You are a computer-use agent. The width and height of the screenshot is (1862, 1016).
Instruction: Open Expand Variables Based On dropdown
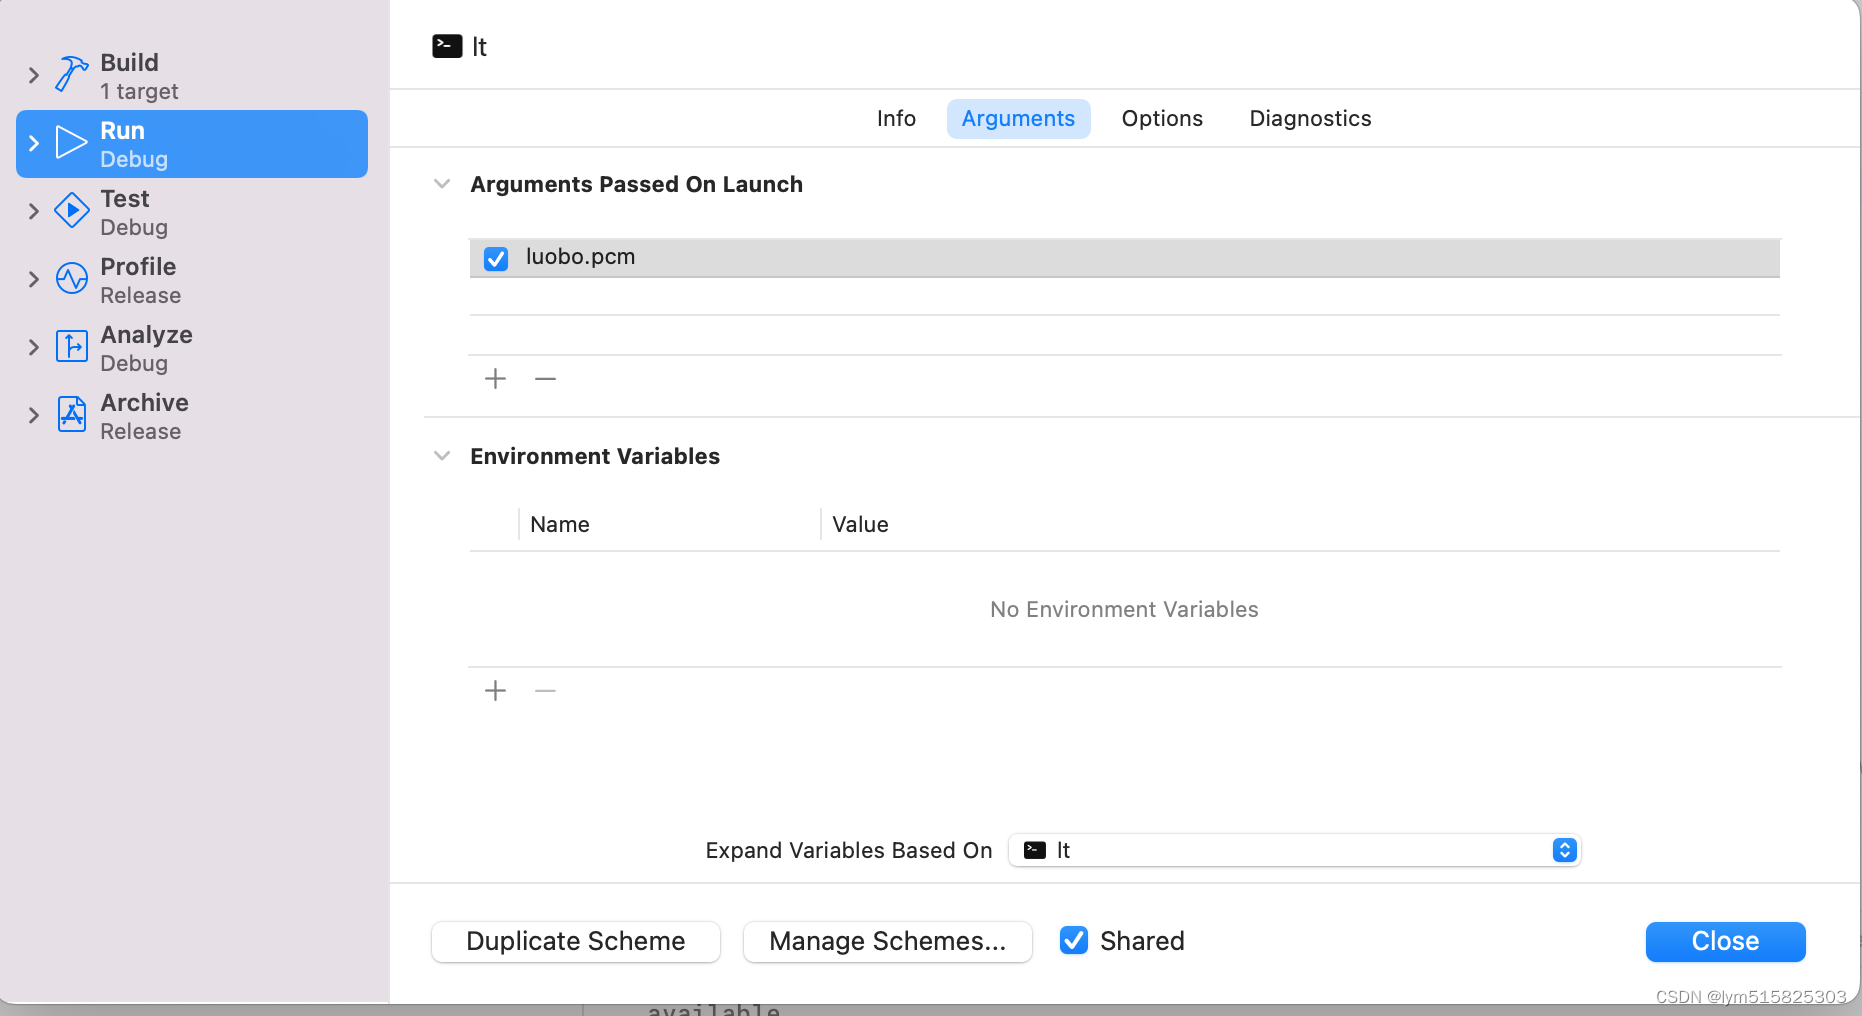pos(1294,850)
